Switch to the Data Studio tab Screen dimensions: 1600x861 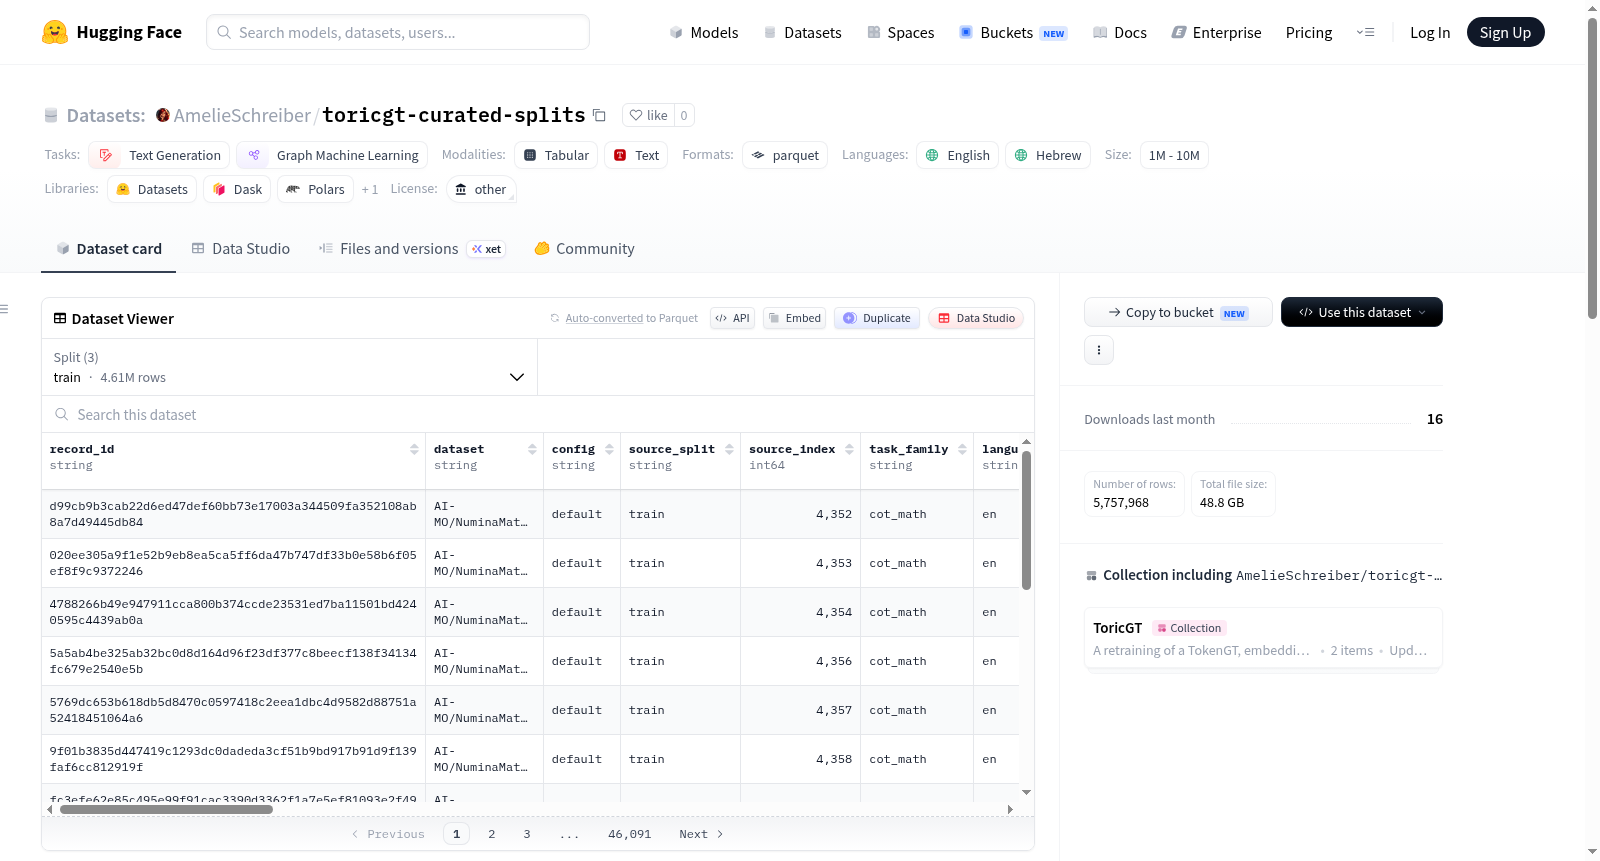(241, 249)
